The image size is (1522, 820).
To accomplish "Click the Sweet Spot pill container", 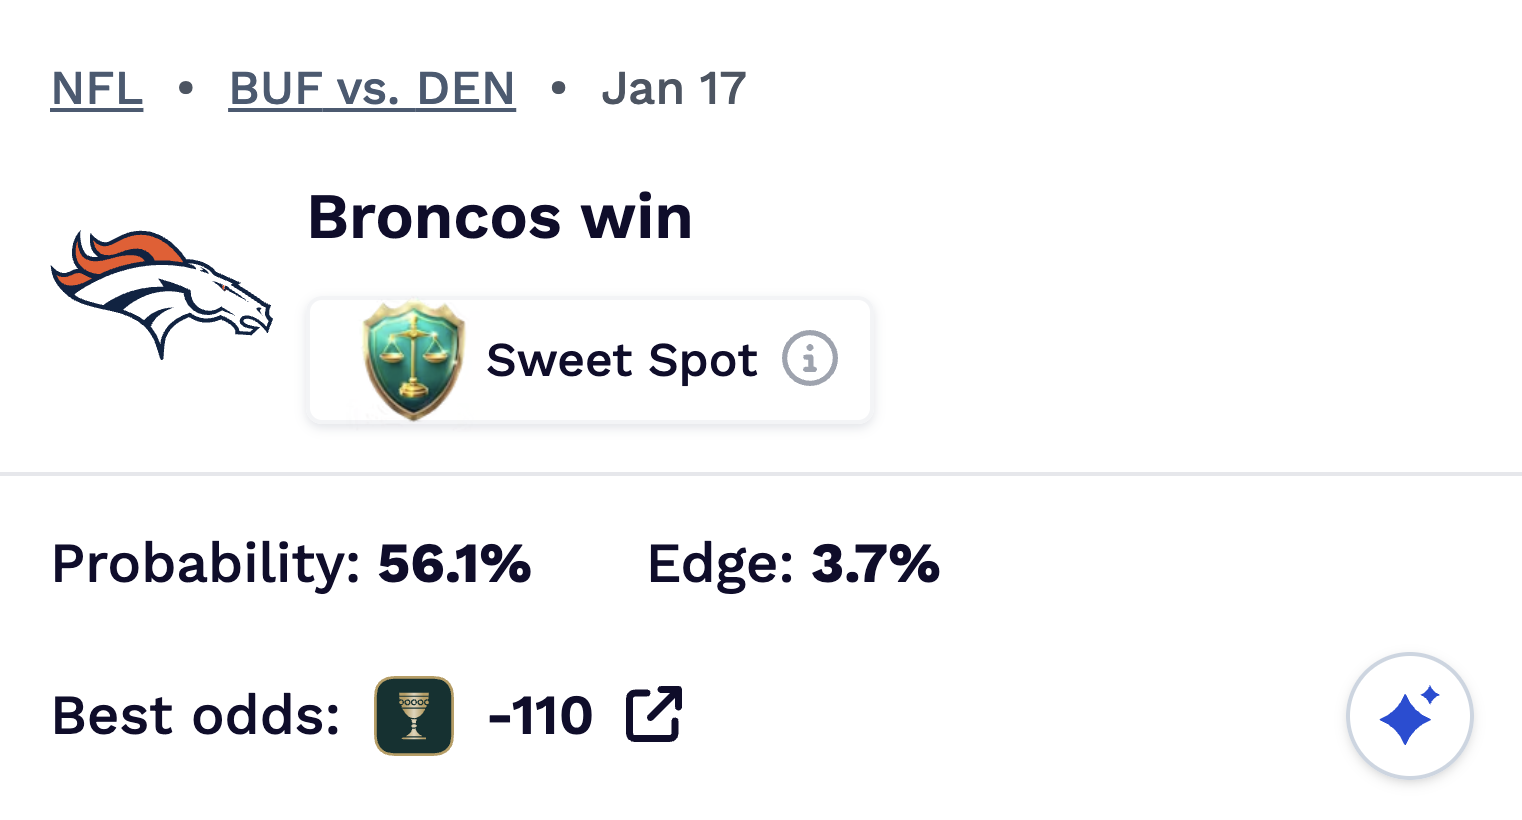I will pyautogui.click(x=589, y=359).
